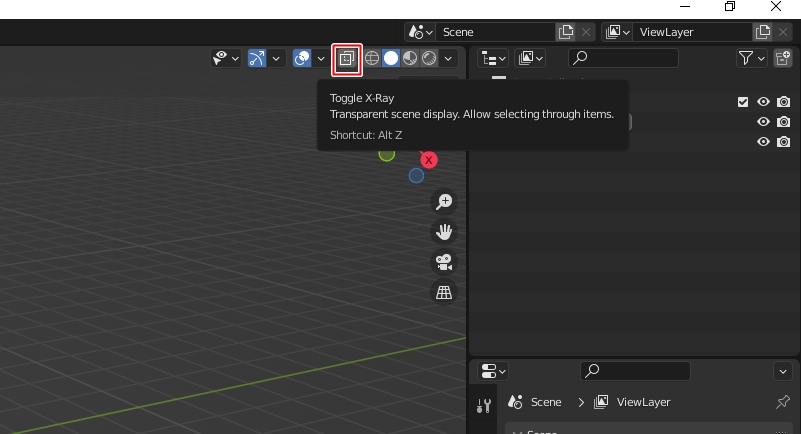Switch to Rendered viewport shading
This screenshot has height=434, width=801.
pos(429,58)
